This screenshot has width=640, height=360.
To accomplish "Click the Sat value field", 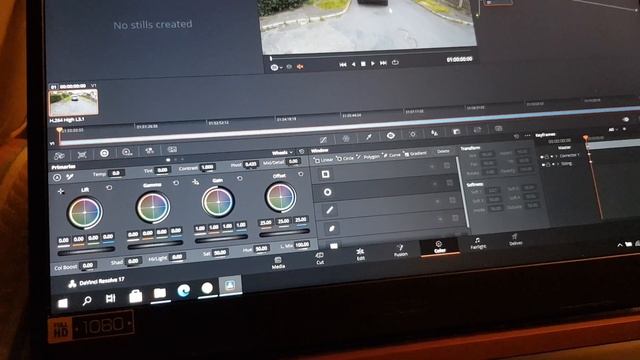I will tap(220, 253).
